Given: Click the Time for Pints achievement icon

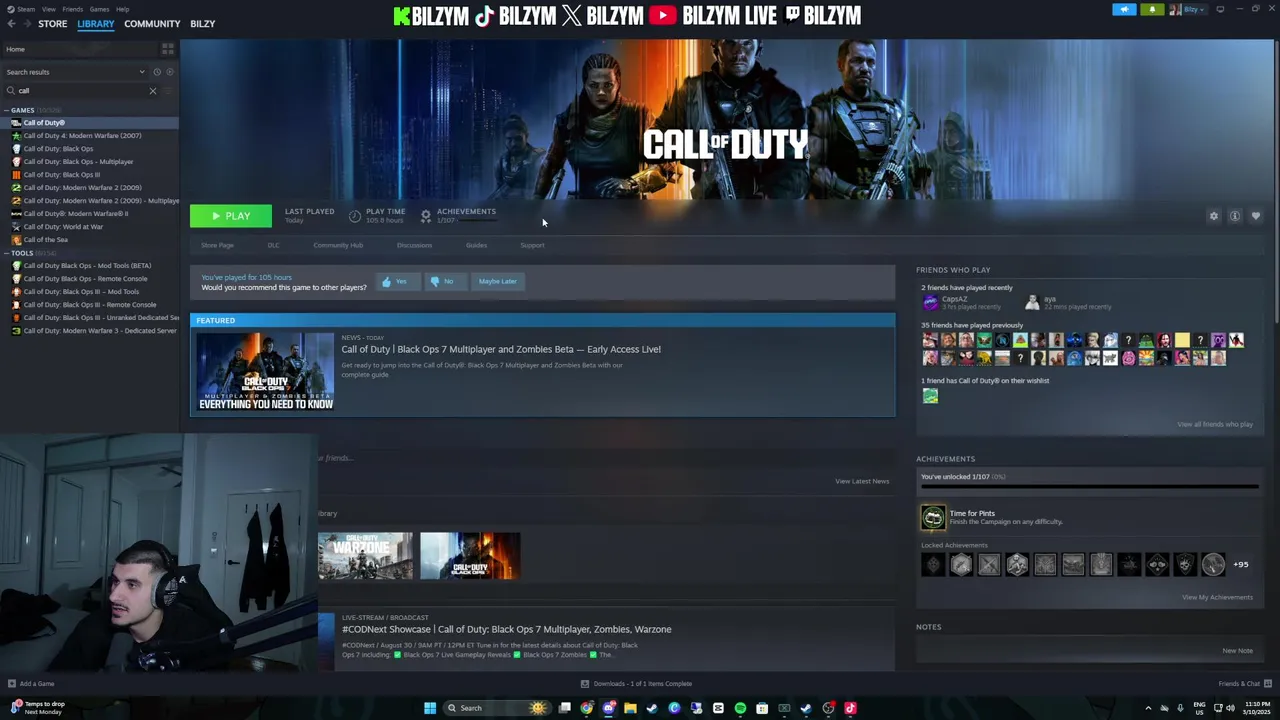Looking at the screenshot, I should pyautogui.click(x=933, y=517).
